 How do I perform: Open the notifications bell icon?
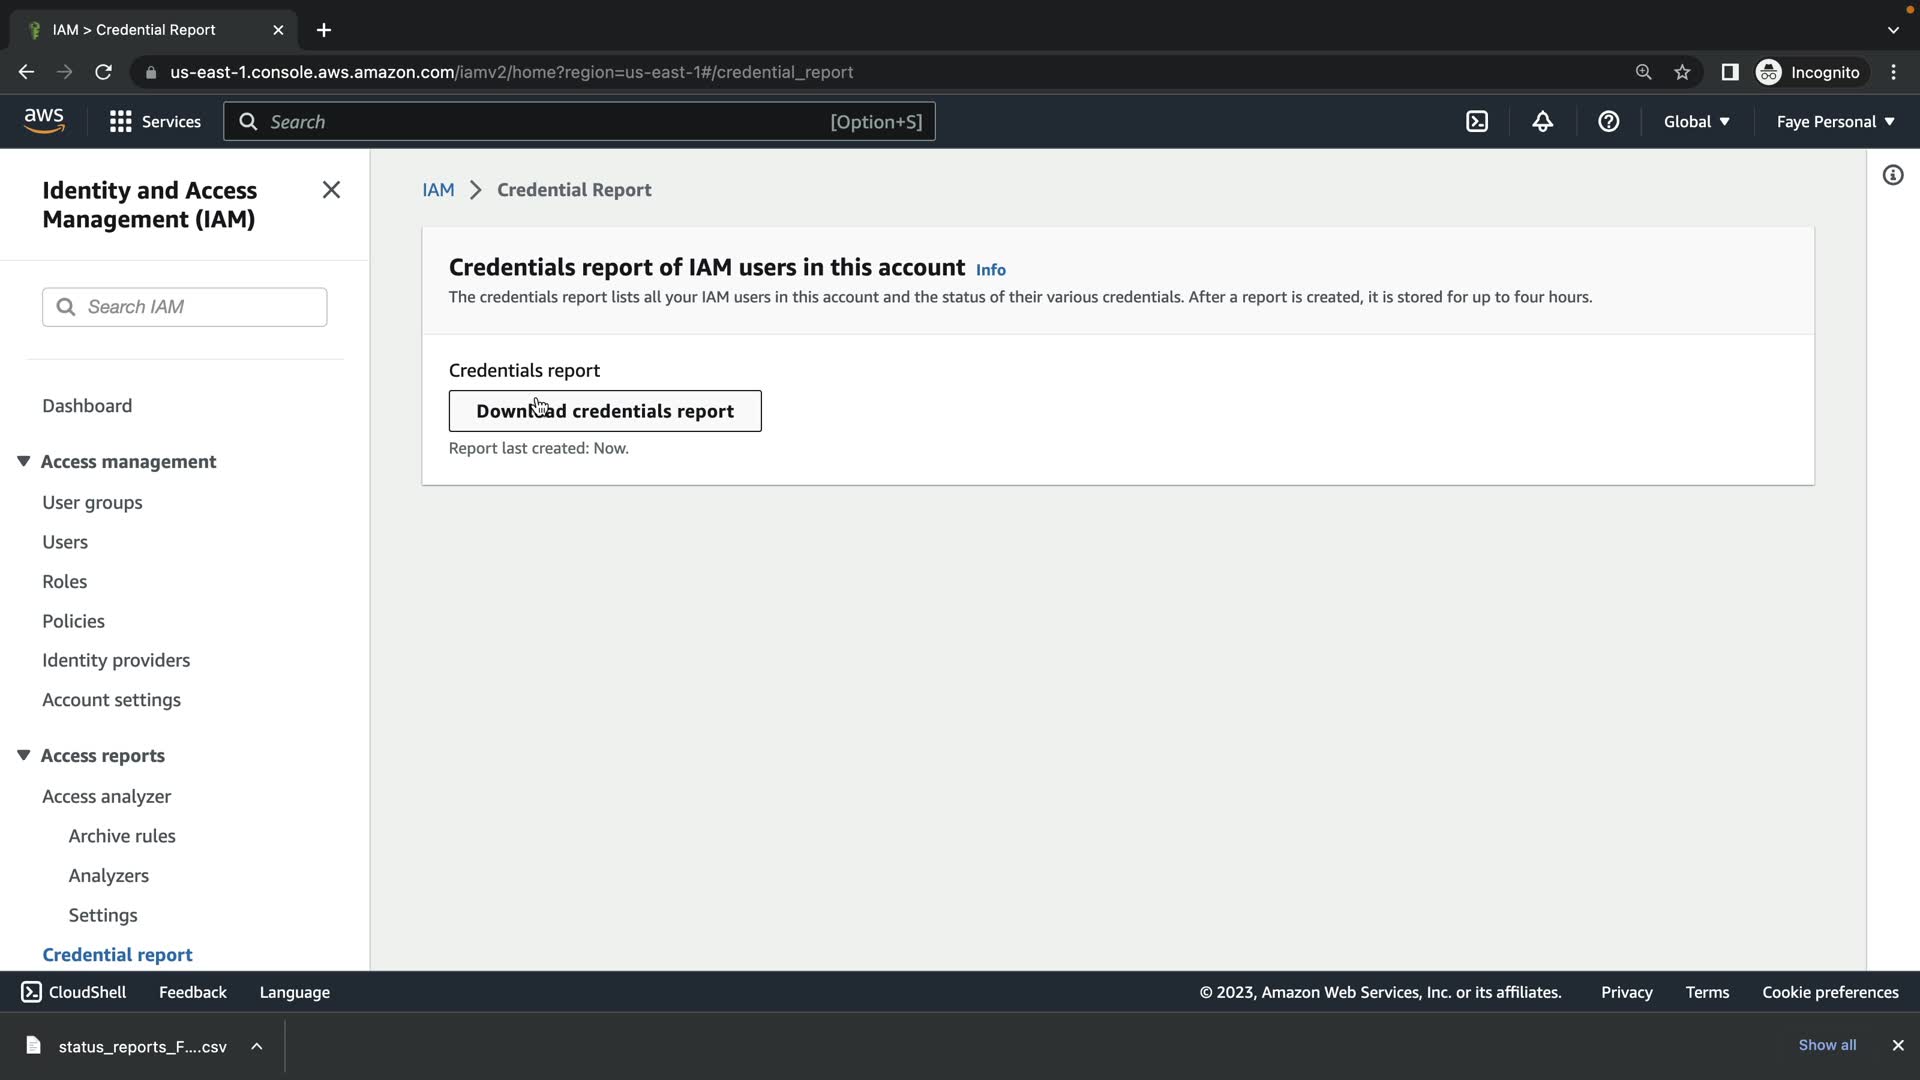pyautogui.click(x=1542, y=122)
